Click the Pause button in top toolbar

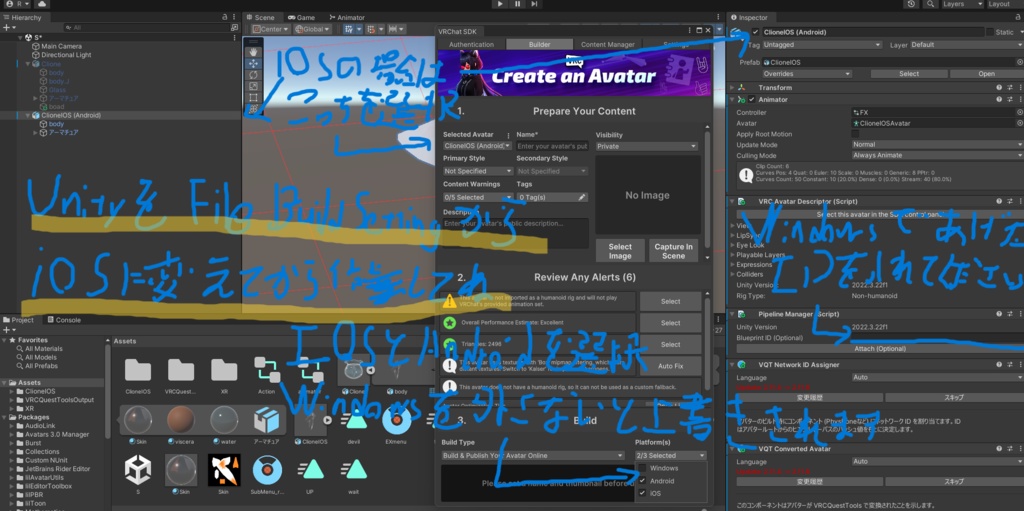[517, 4]
